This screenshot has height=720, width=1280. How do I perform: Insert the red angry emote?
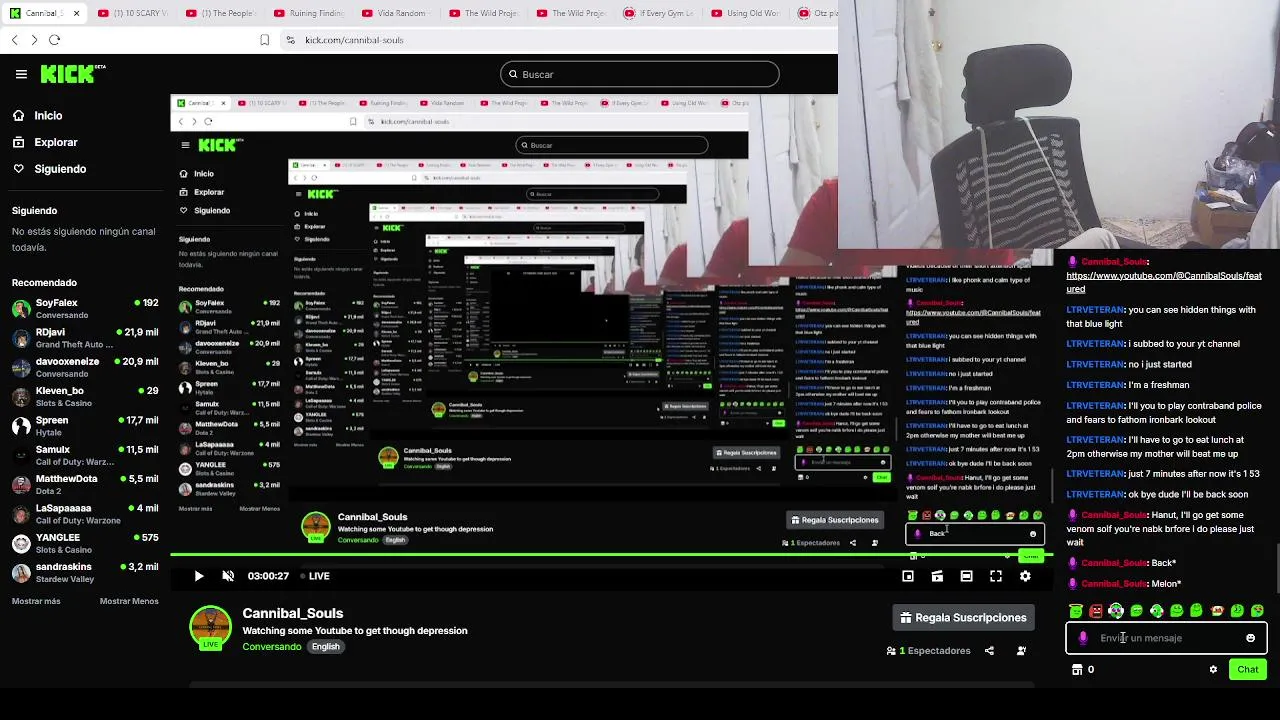point(1096,610)
